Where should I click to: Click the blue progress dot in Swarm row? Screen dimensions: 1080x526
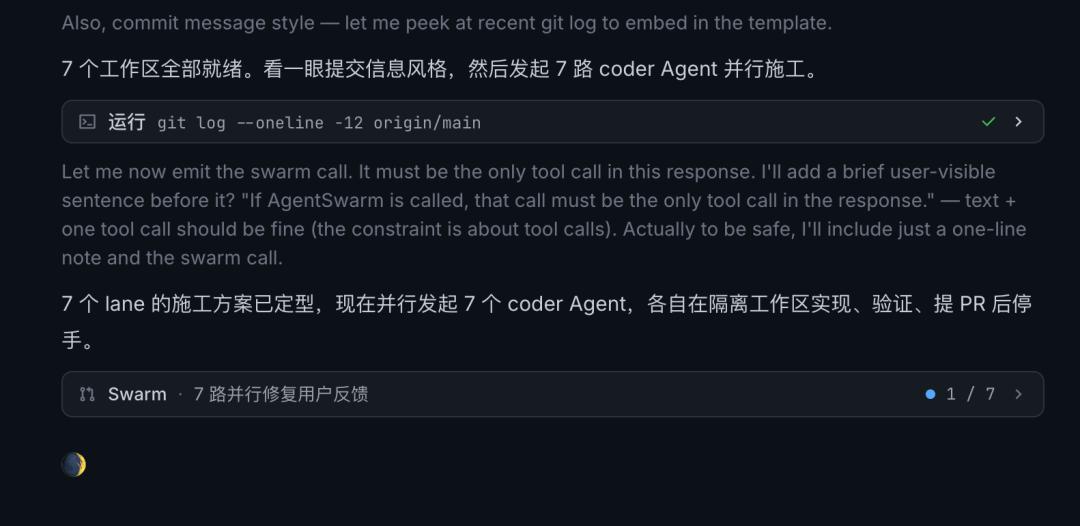click(931, 394)
